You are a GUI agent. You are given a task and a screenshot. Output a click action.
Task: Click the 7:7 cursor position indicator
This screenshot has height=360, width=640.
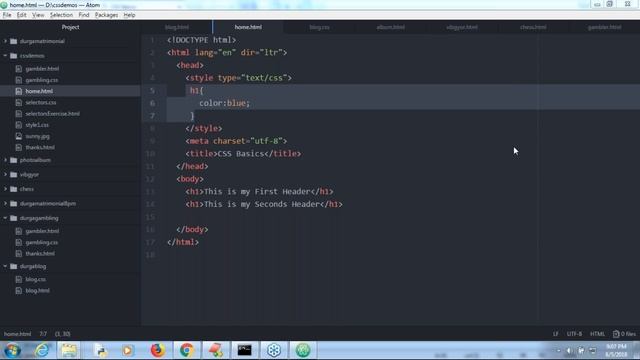[43, 334]
